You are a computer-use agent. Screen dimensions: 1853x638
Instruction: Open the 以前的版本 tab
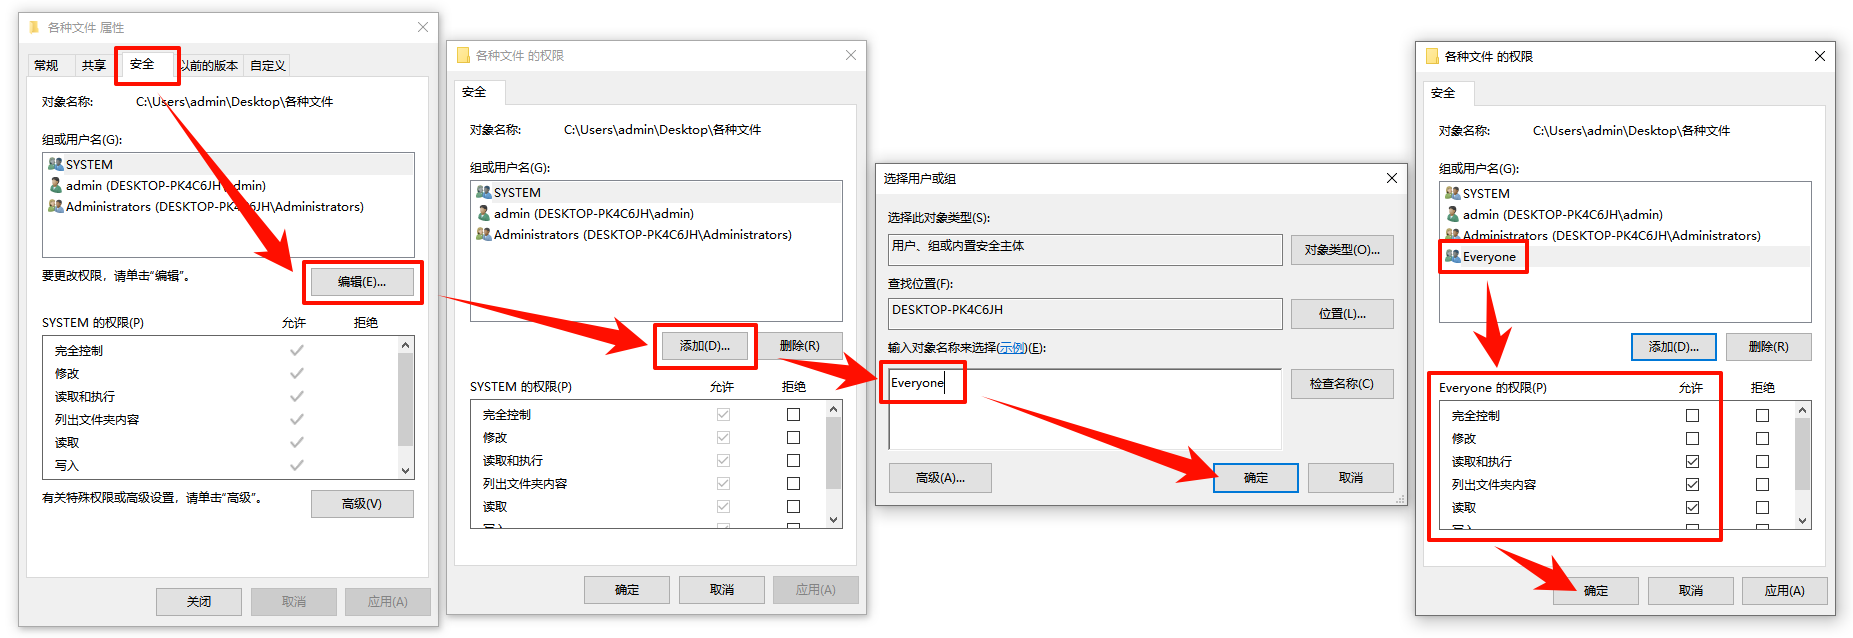210,66
